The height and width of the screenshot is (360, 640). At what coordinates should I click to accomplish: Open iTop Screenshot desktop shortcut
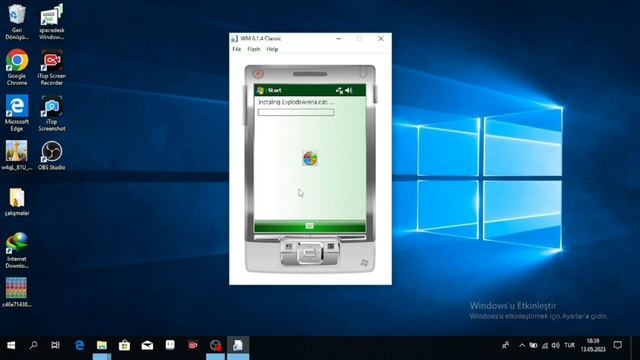coord(51,113)
